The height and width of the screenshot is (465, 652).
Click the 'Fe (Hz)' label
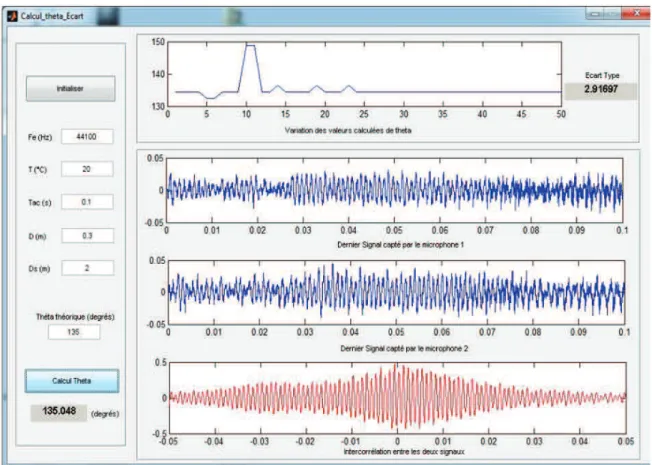(40, 137)
